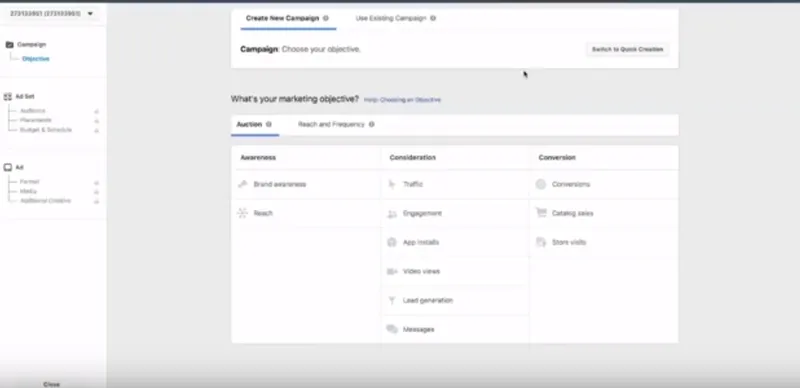This screenshot has height=388, width=800.
Task: Click the Reach objective icon
Action: (242, 213)
